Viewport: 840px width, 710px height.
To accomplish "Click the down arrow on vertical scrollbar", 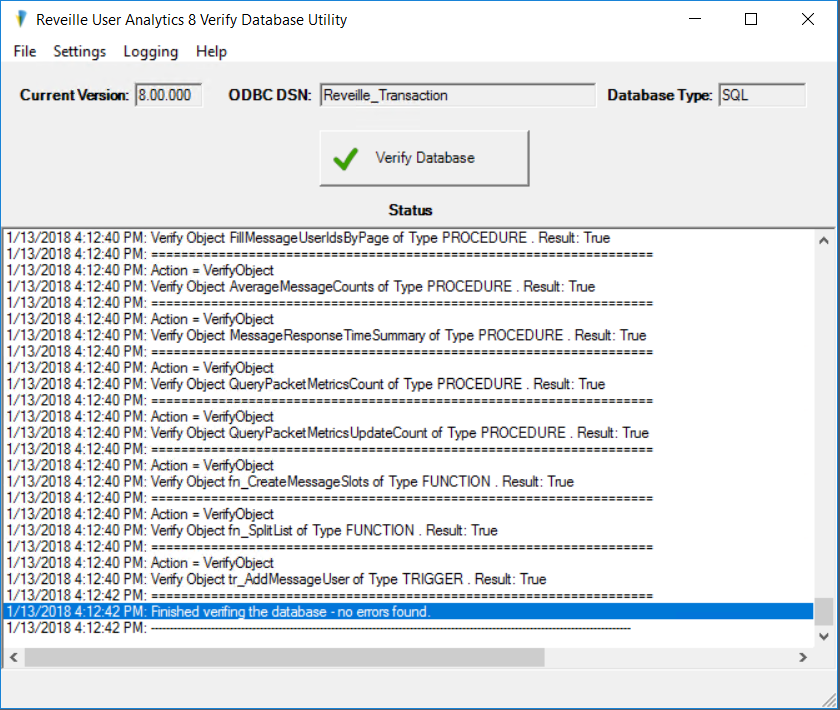I will pyautogui.click(x=824, y=636).
